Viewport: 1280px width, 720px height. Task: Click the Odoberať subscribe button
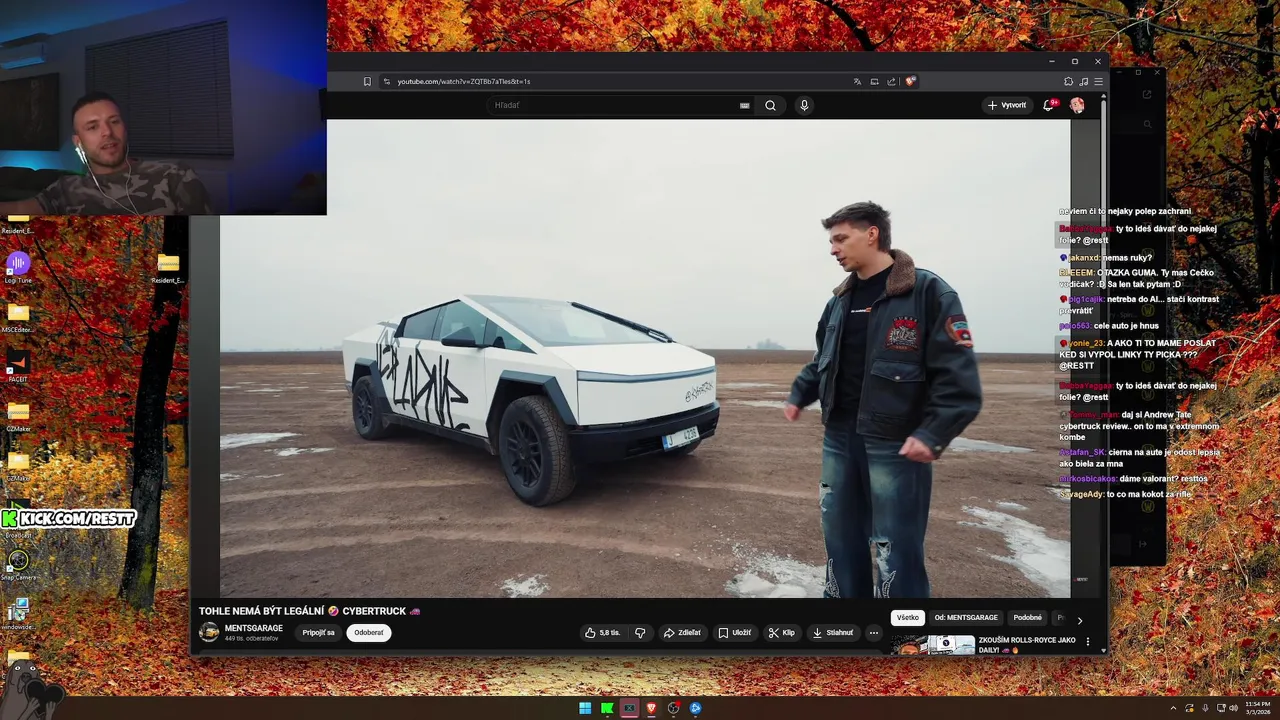(369, 632)
